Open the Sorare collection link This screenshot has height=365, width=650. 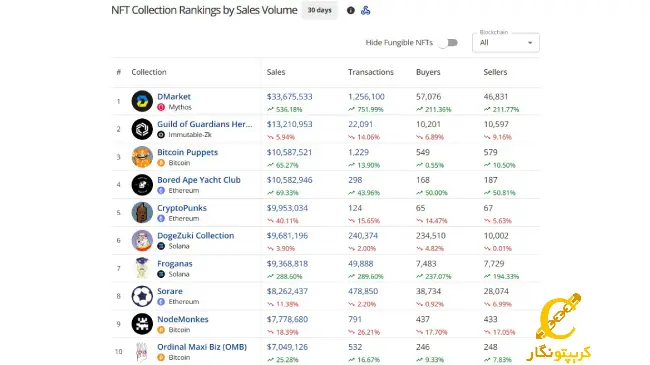pyautogui.click(x=170, y=291)
